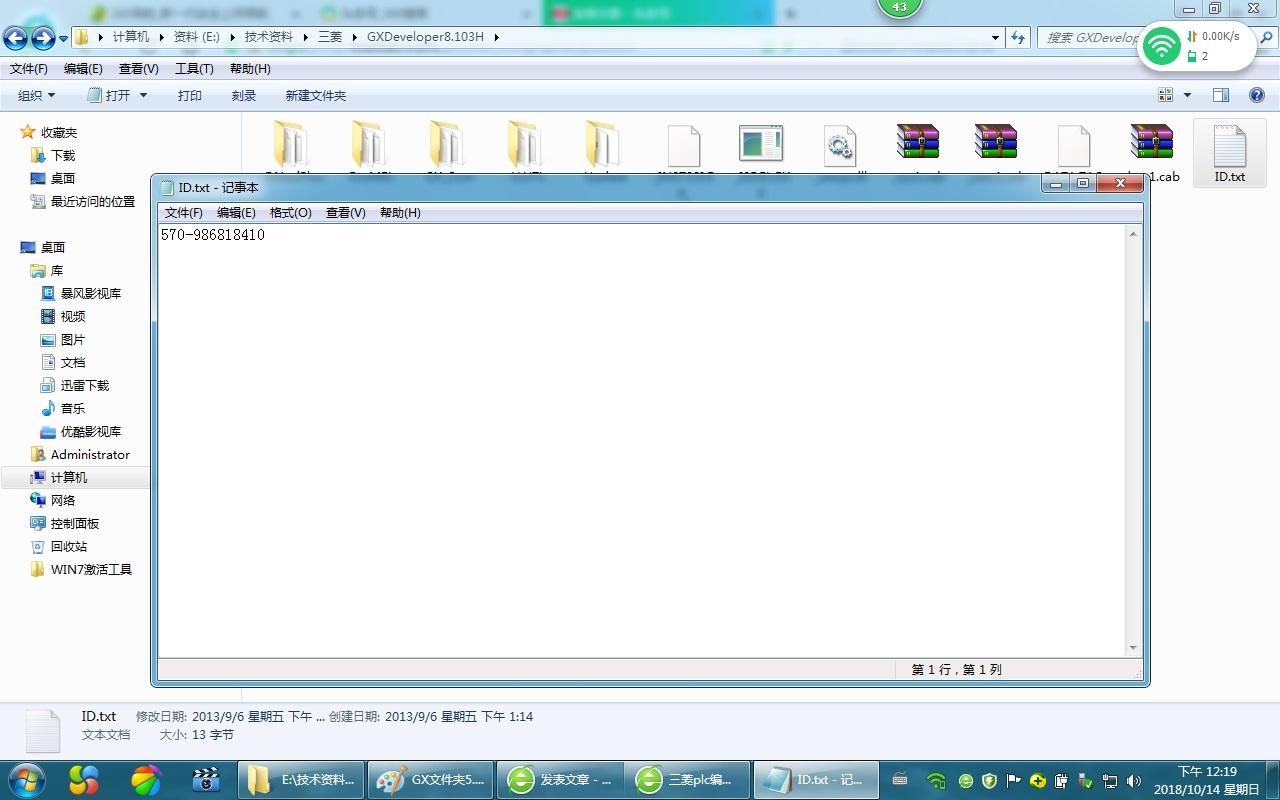
Task: Click the Windows Start orb
Action: pos(27,779)
